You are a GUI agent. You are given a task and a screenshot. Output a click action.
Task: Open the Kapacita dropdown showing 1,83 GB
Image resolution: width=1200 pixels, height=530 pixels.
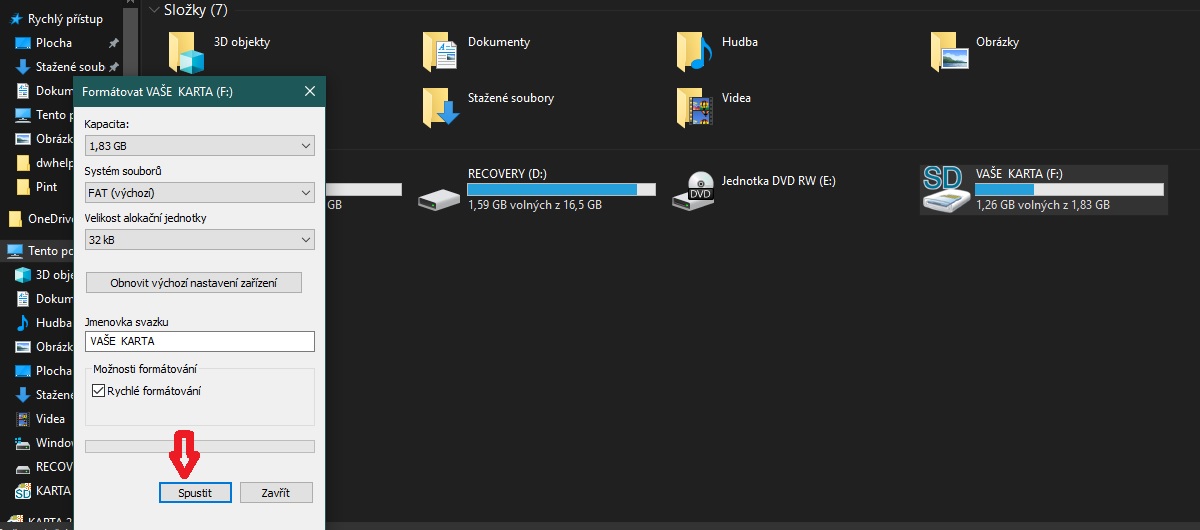[200, 146]
